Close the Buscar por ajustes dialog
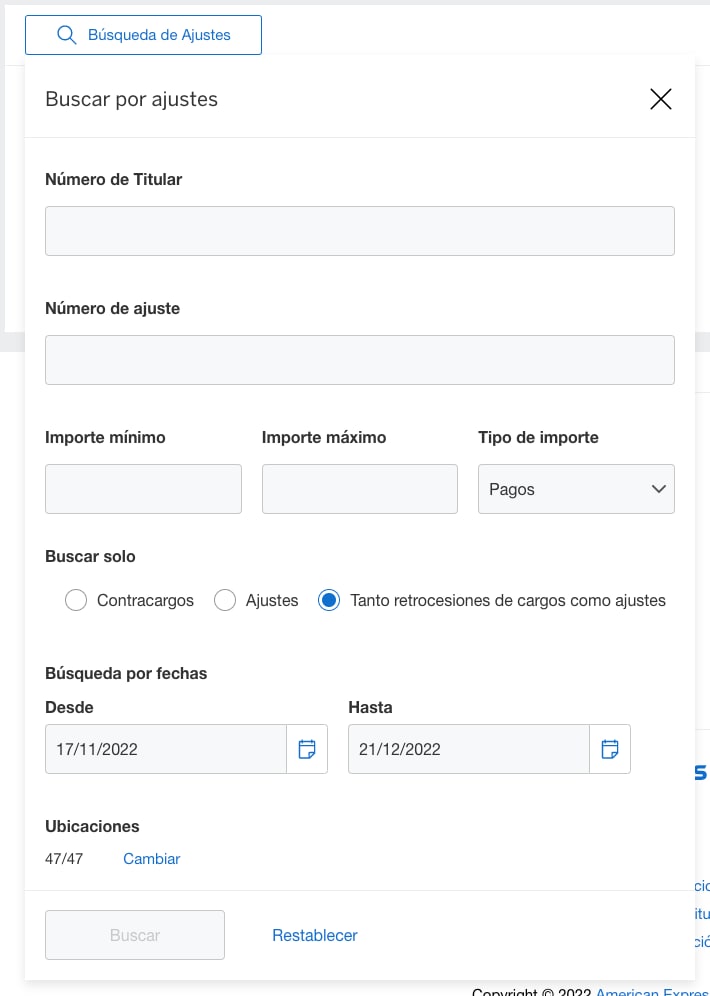The width and height of the screenshot is (710, 996). click(661, 99)
